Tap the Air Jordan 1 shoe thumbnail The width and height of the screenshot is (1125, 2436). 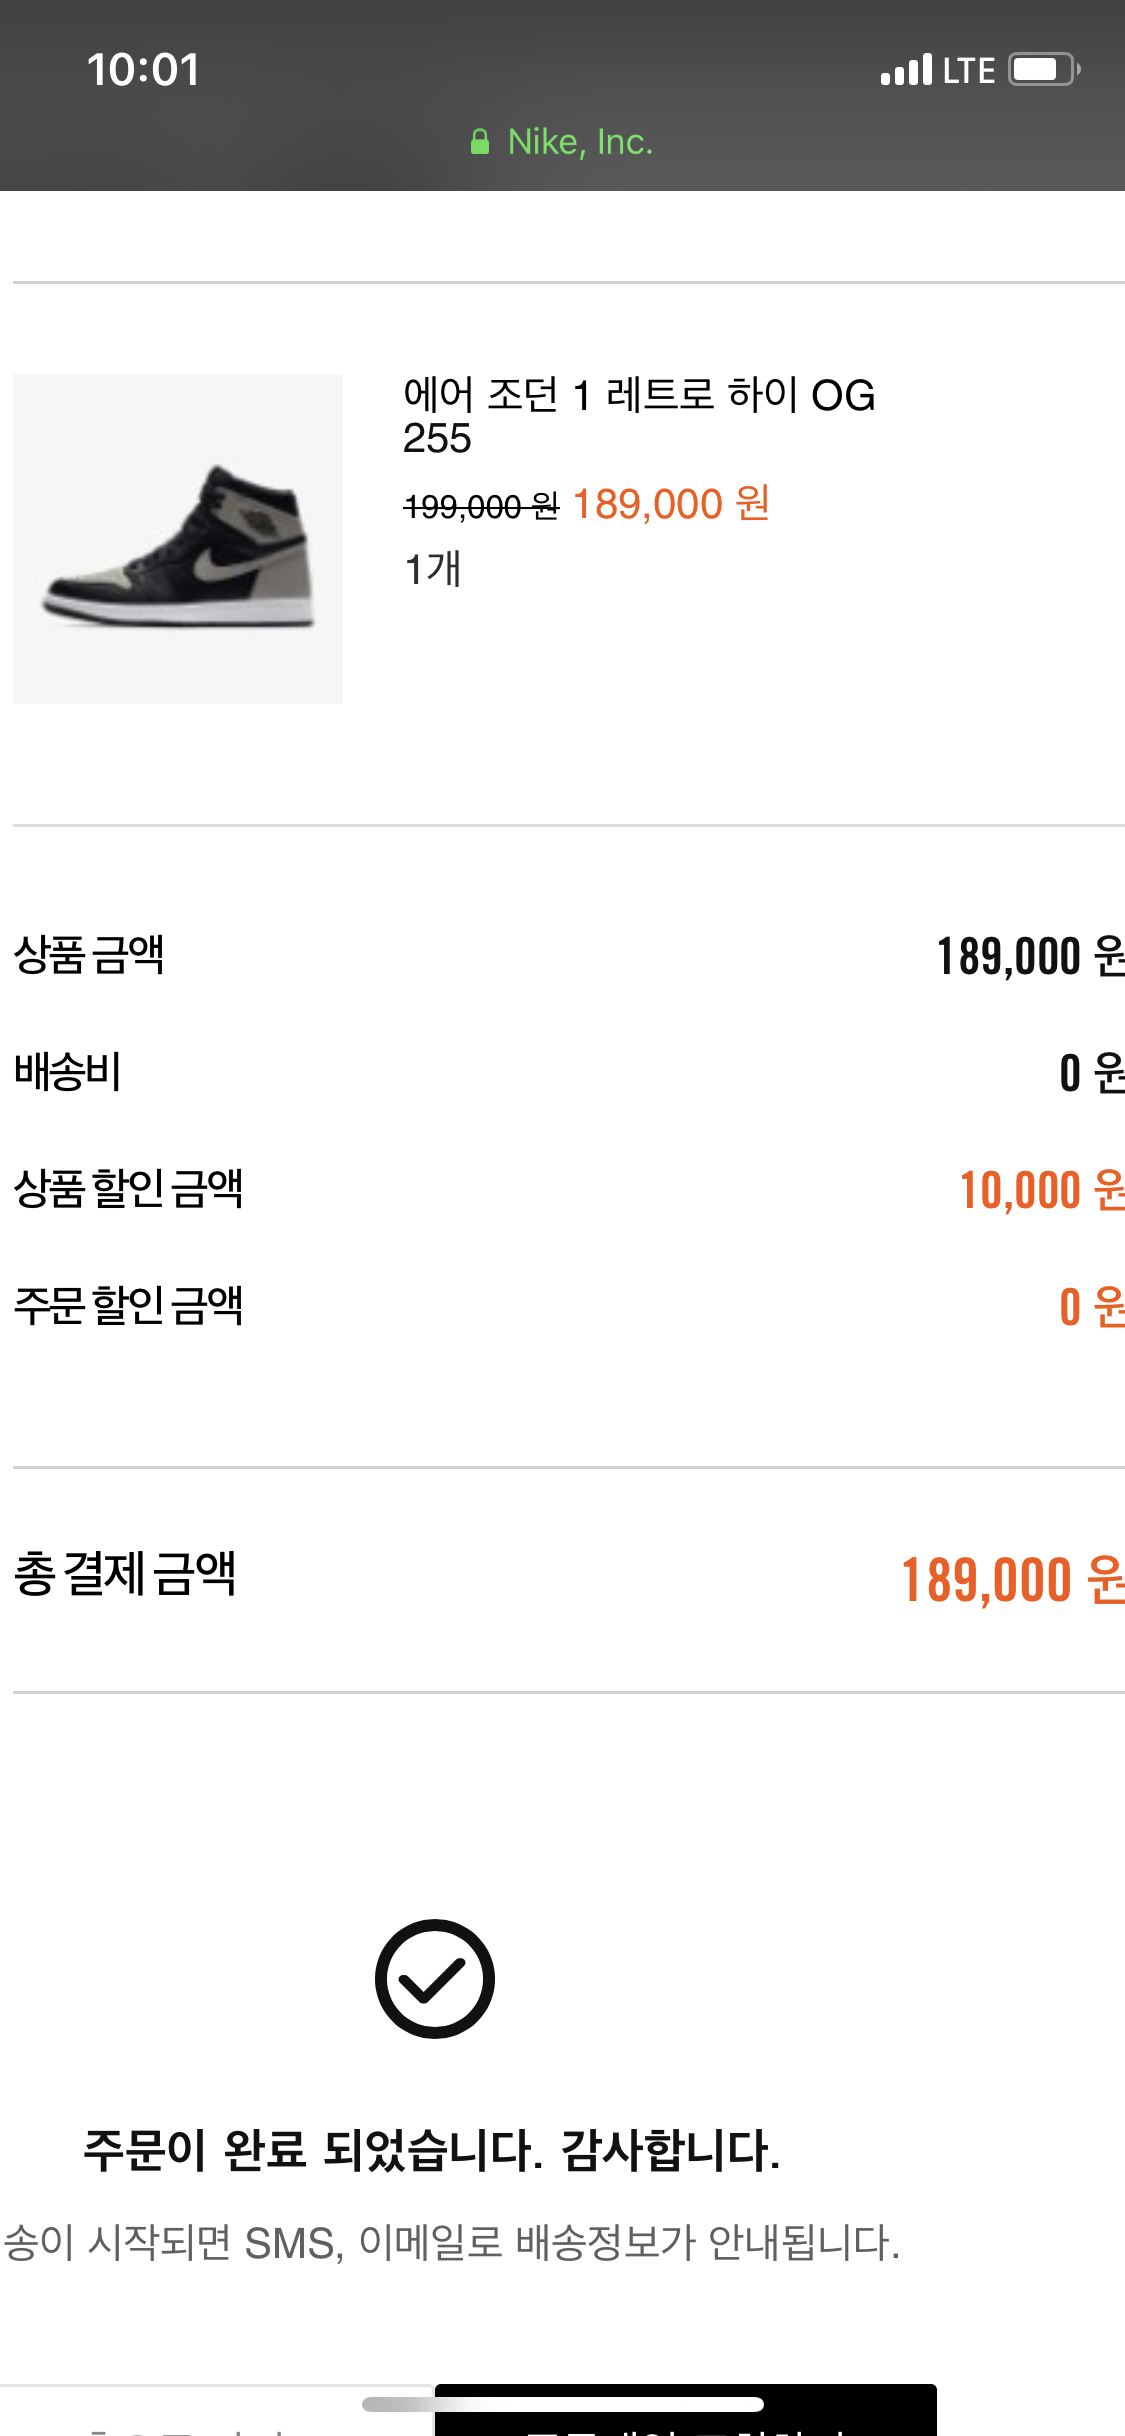(x=178, y=539)
